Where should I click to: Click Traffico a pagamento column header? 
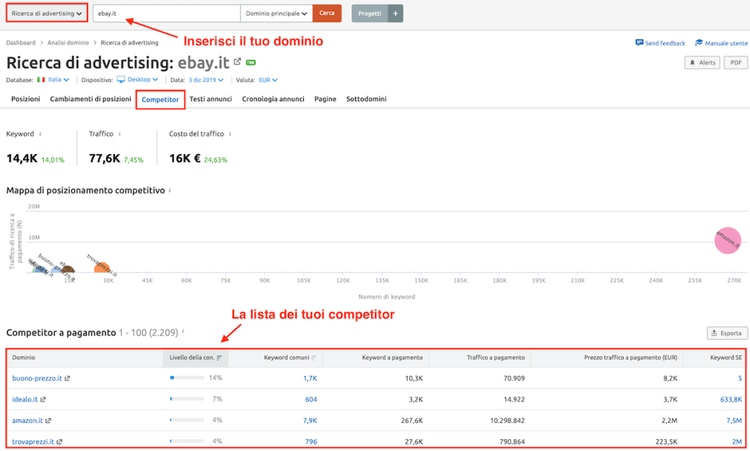click(496, 358)
